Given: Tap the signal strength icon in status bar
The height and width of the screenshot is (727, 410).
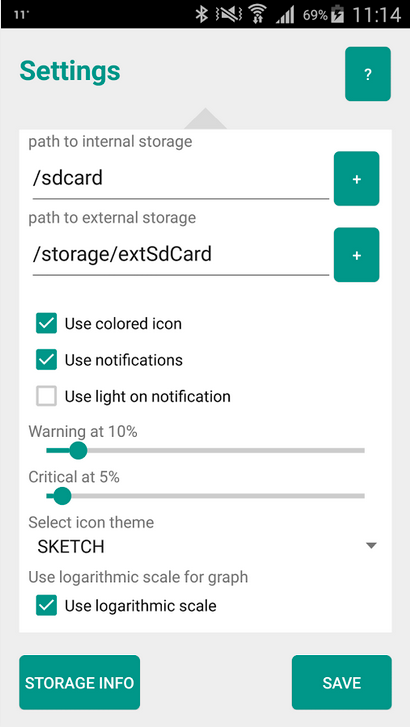Looking at the screenshot, I should [x=285, y=15].
